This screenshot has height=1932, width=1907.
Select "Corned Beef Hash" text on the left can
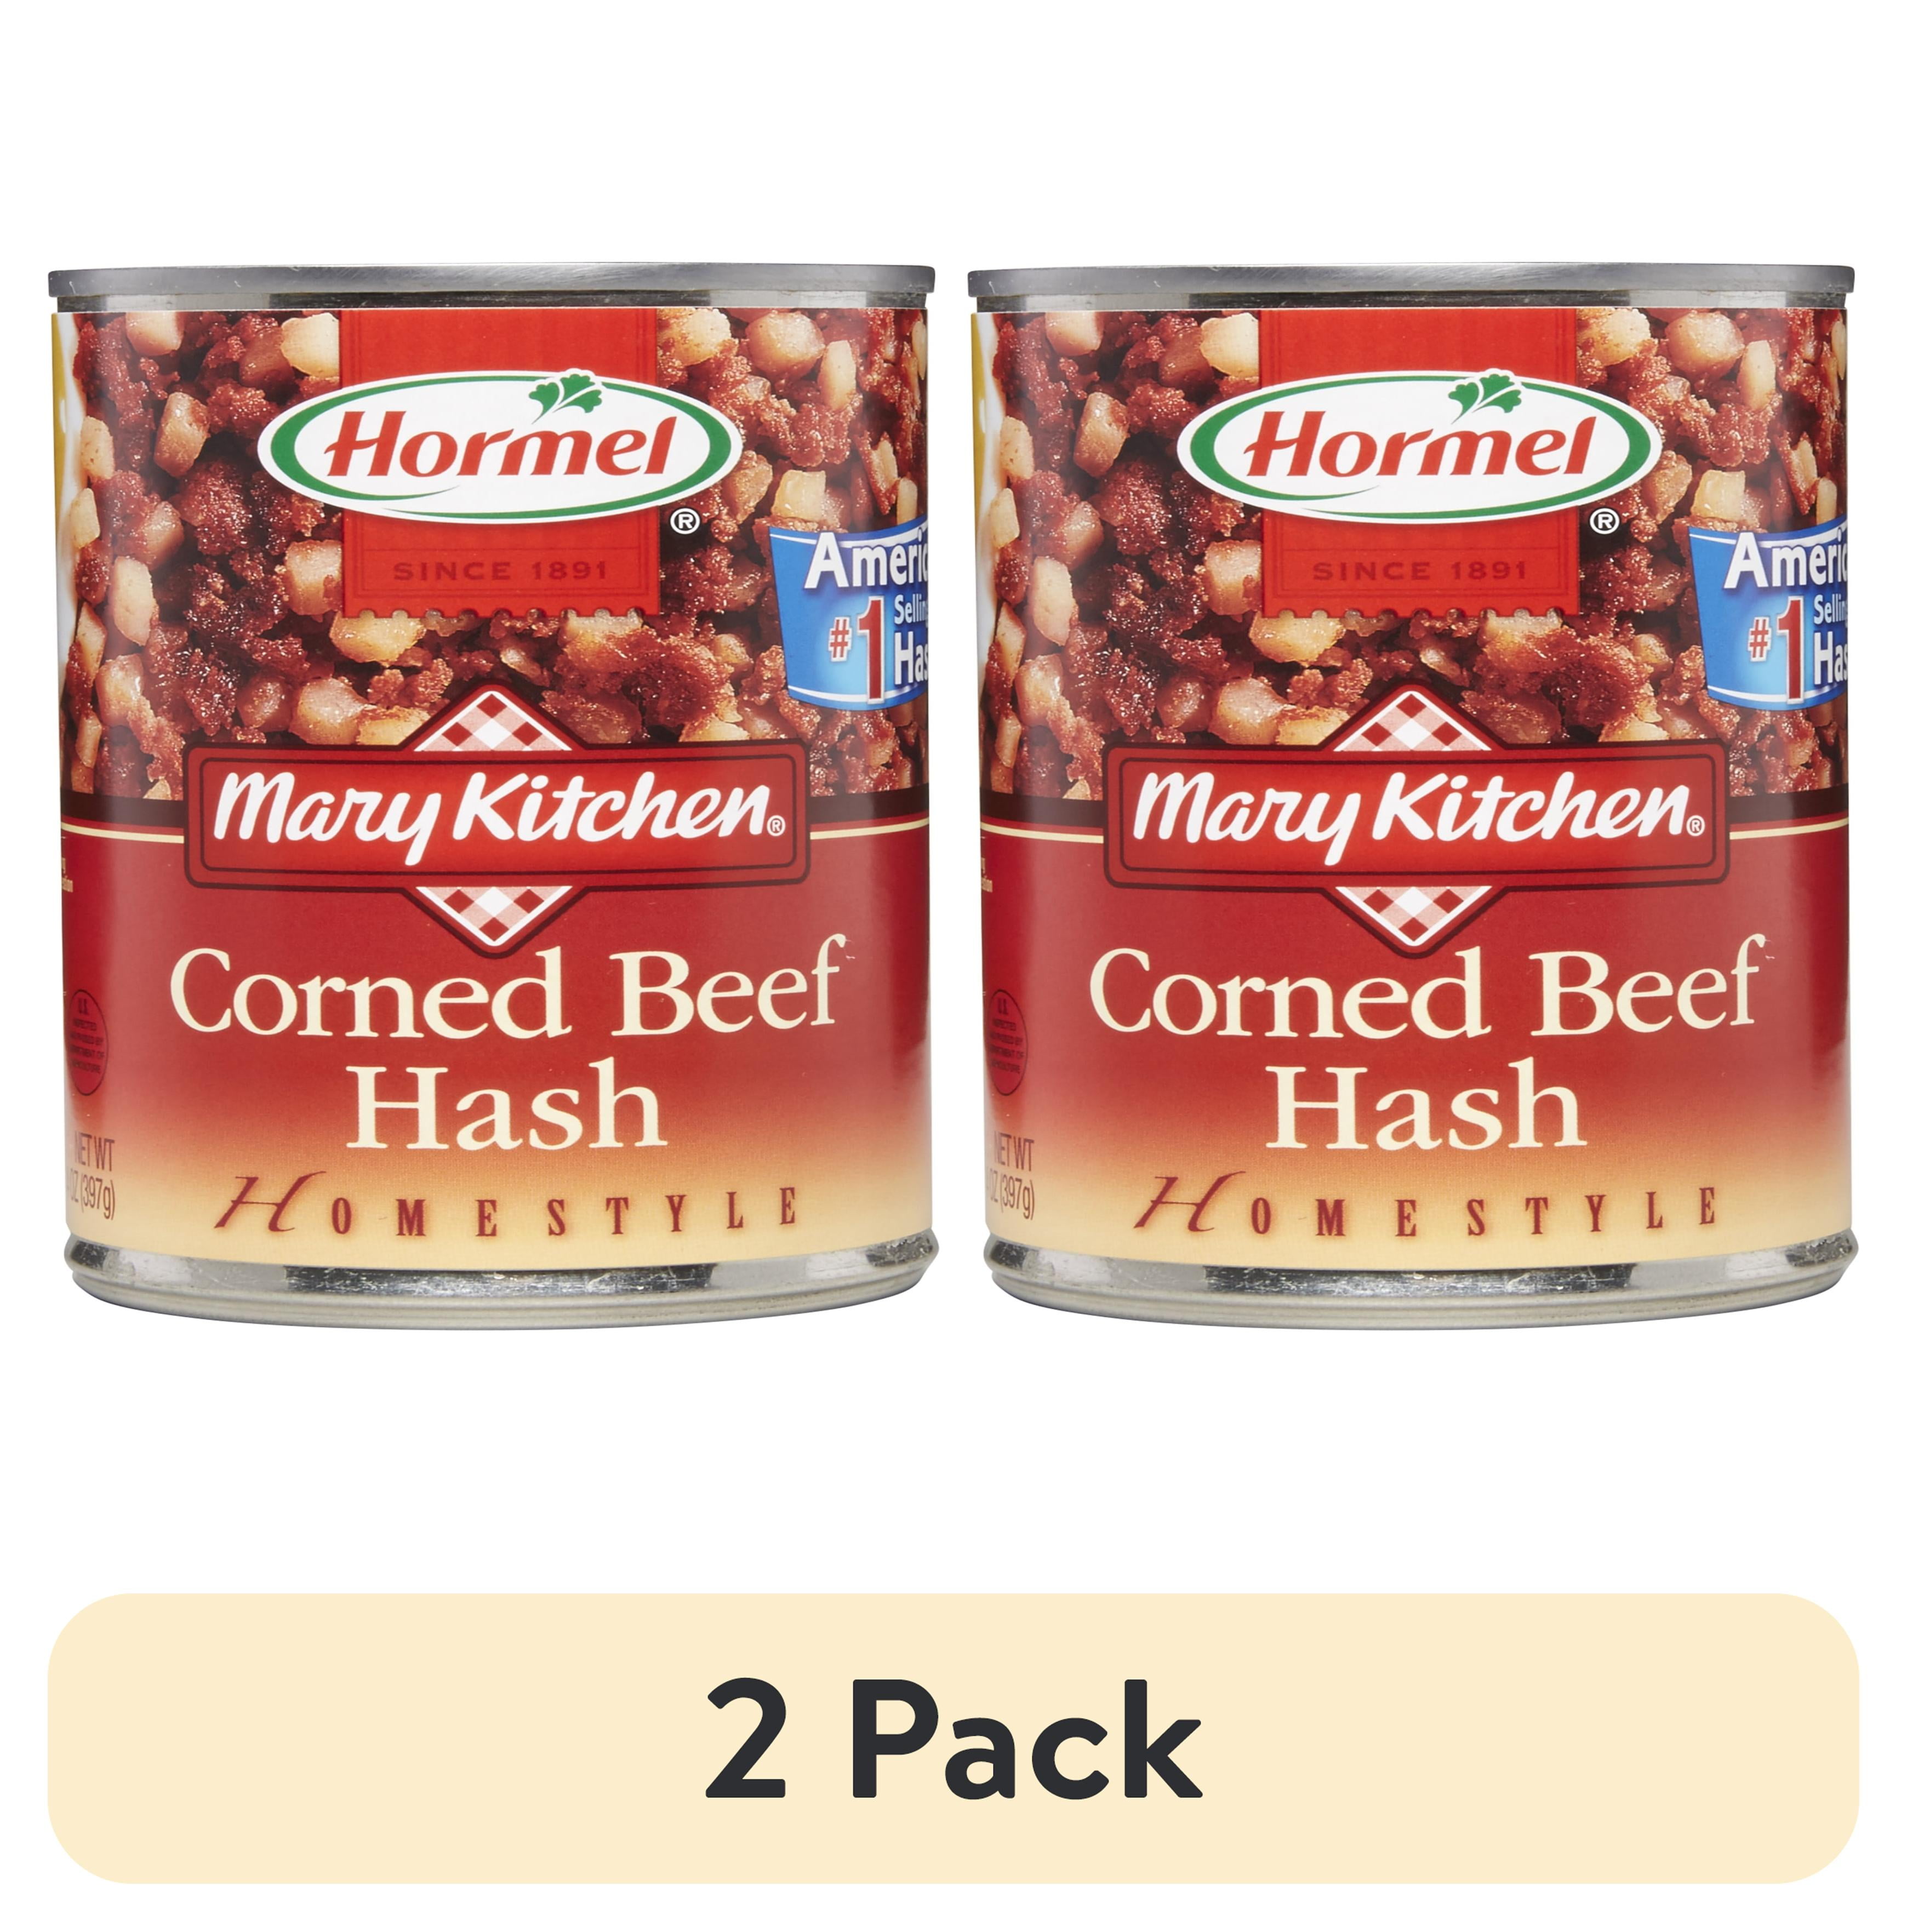pos(506,1051)
